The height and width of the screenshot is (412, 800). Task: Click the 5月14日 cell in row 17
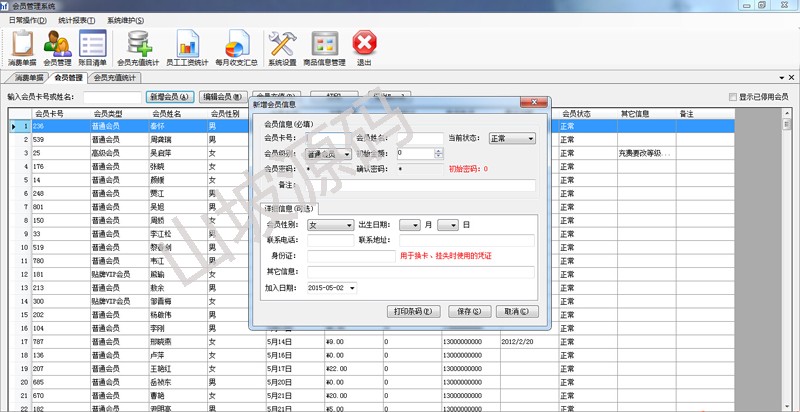pyautogui.click(x=295, y=342)
